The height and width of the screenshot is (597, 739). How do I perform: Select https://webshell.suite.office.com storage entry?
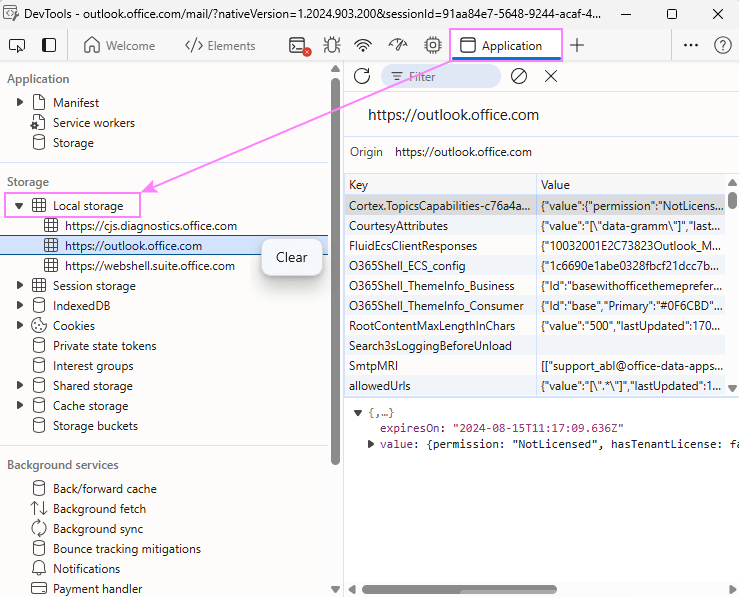tap(150, 266)
